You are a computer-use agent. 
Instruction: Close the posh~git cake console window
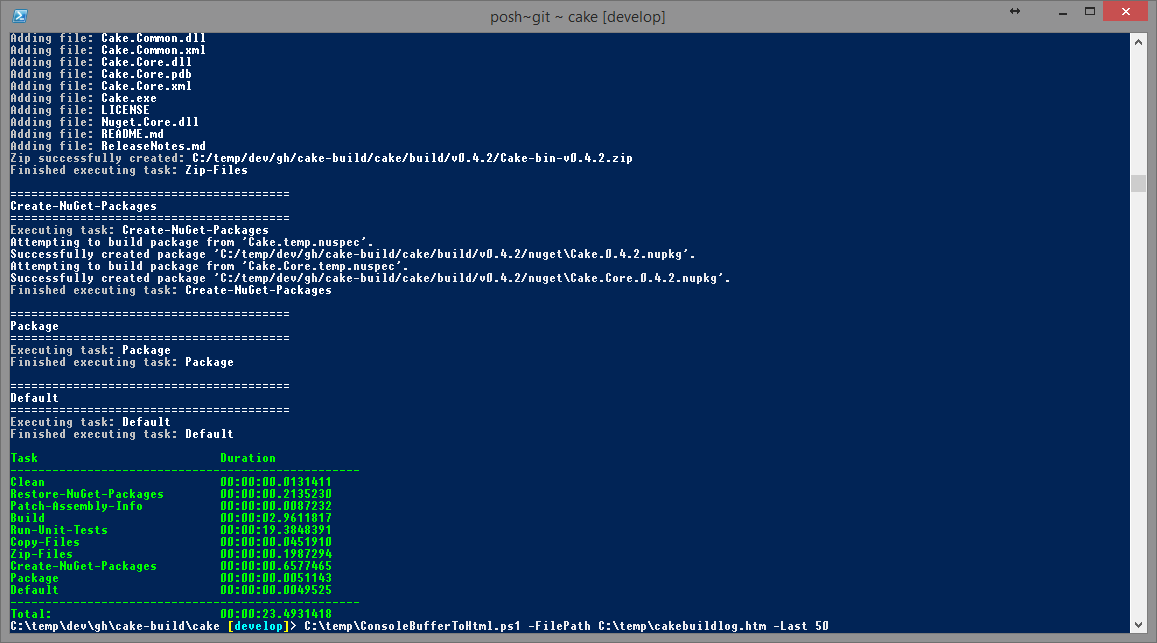pyautogui.click(x=1125, y=11)
